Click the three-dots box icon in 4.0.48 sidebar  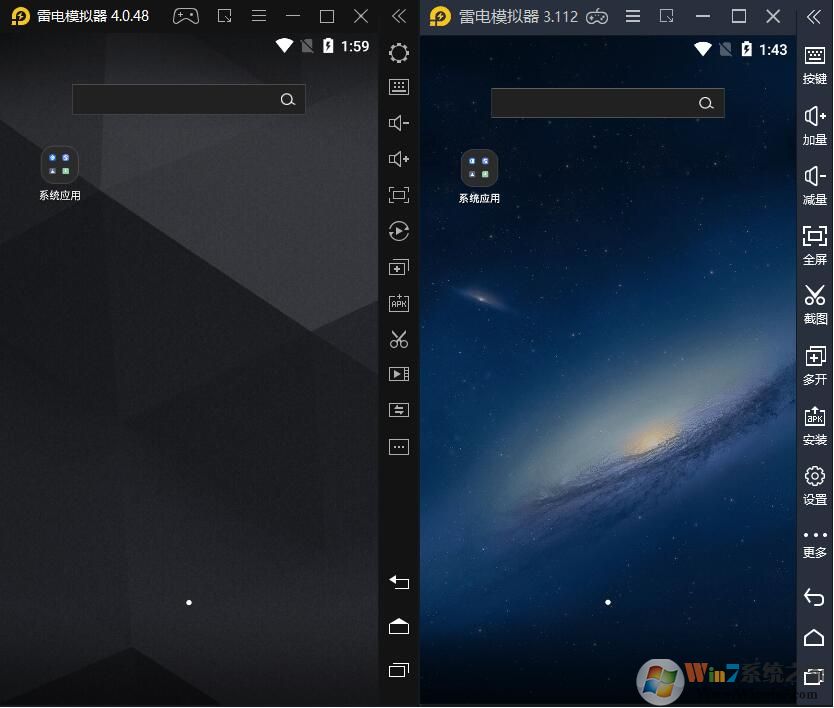coord(399,447)
